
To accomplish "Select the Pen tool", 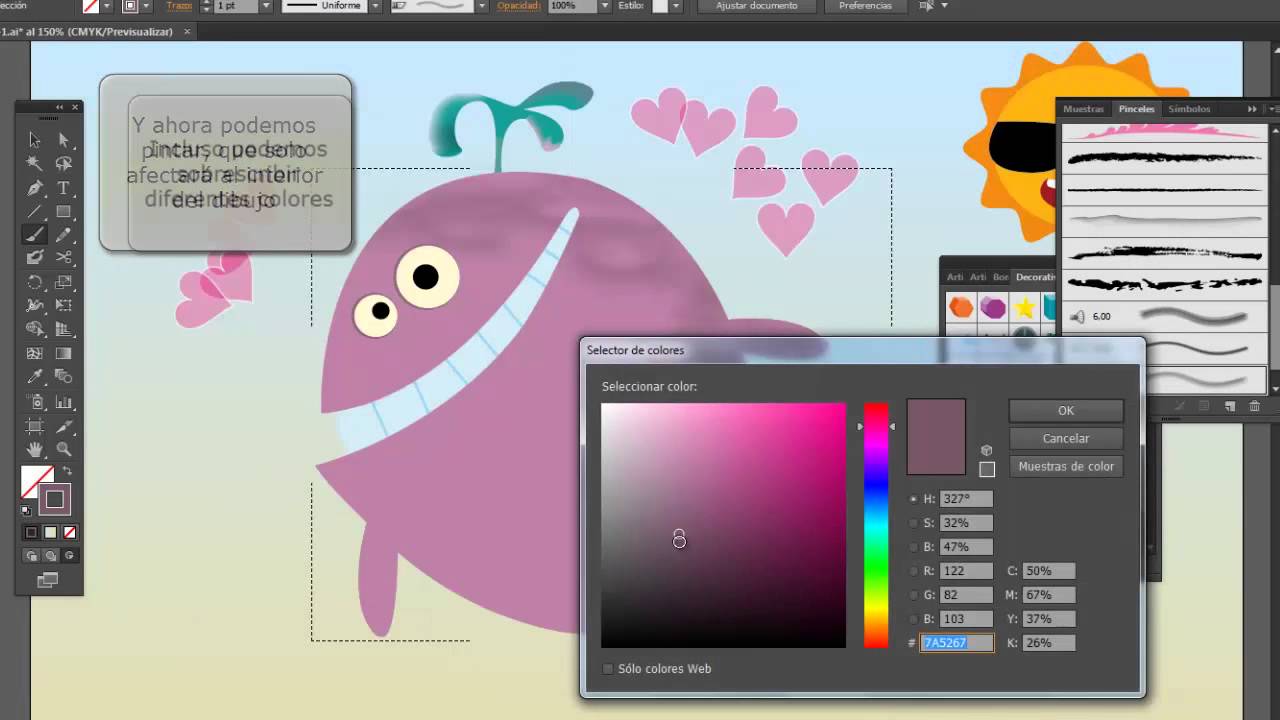I will pos(35,187).
